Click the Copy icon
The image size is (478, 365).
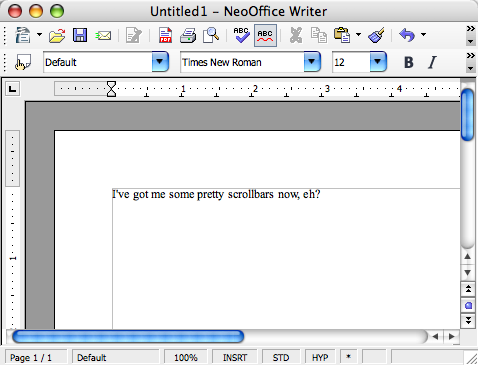coord(319,35)
